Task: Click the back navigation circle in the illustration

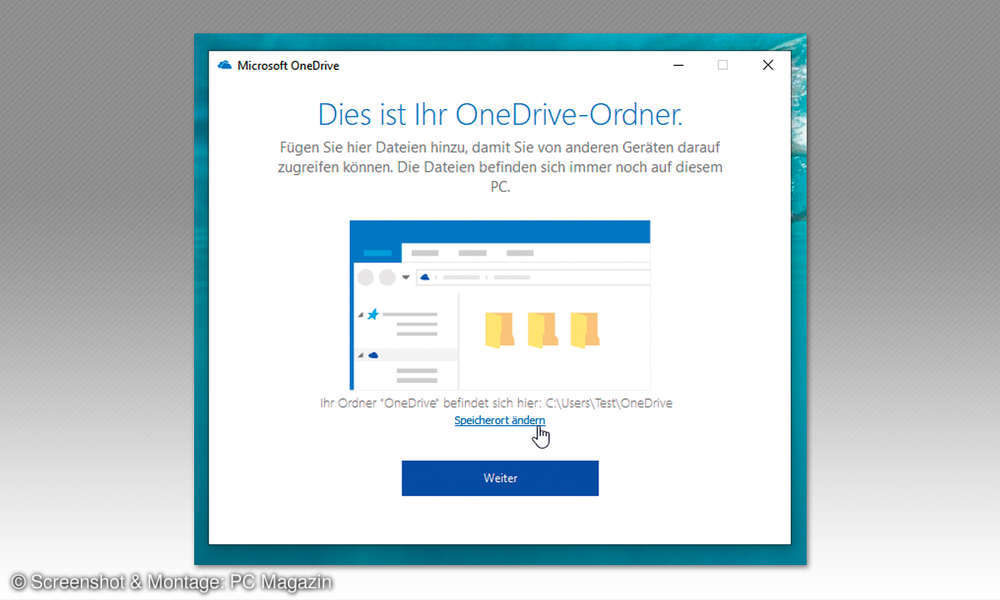Action: coord(364,277)
